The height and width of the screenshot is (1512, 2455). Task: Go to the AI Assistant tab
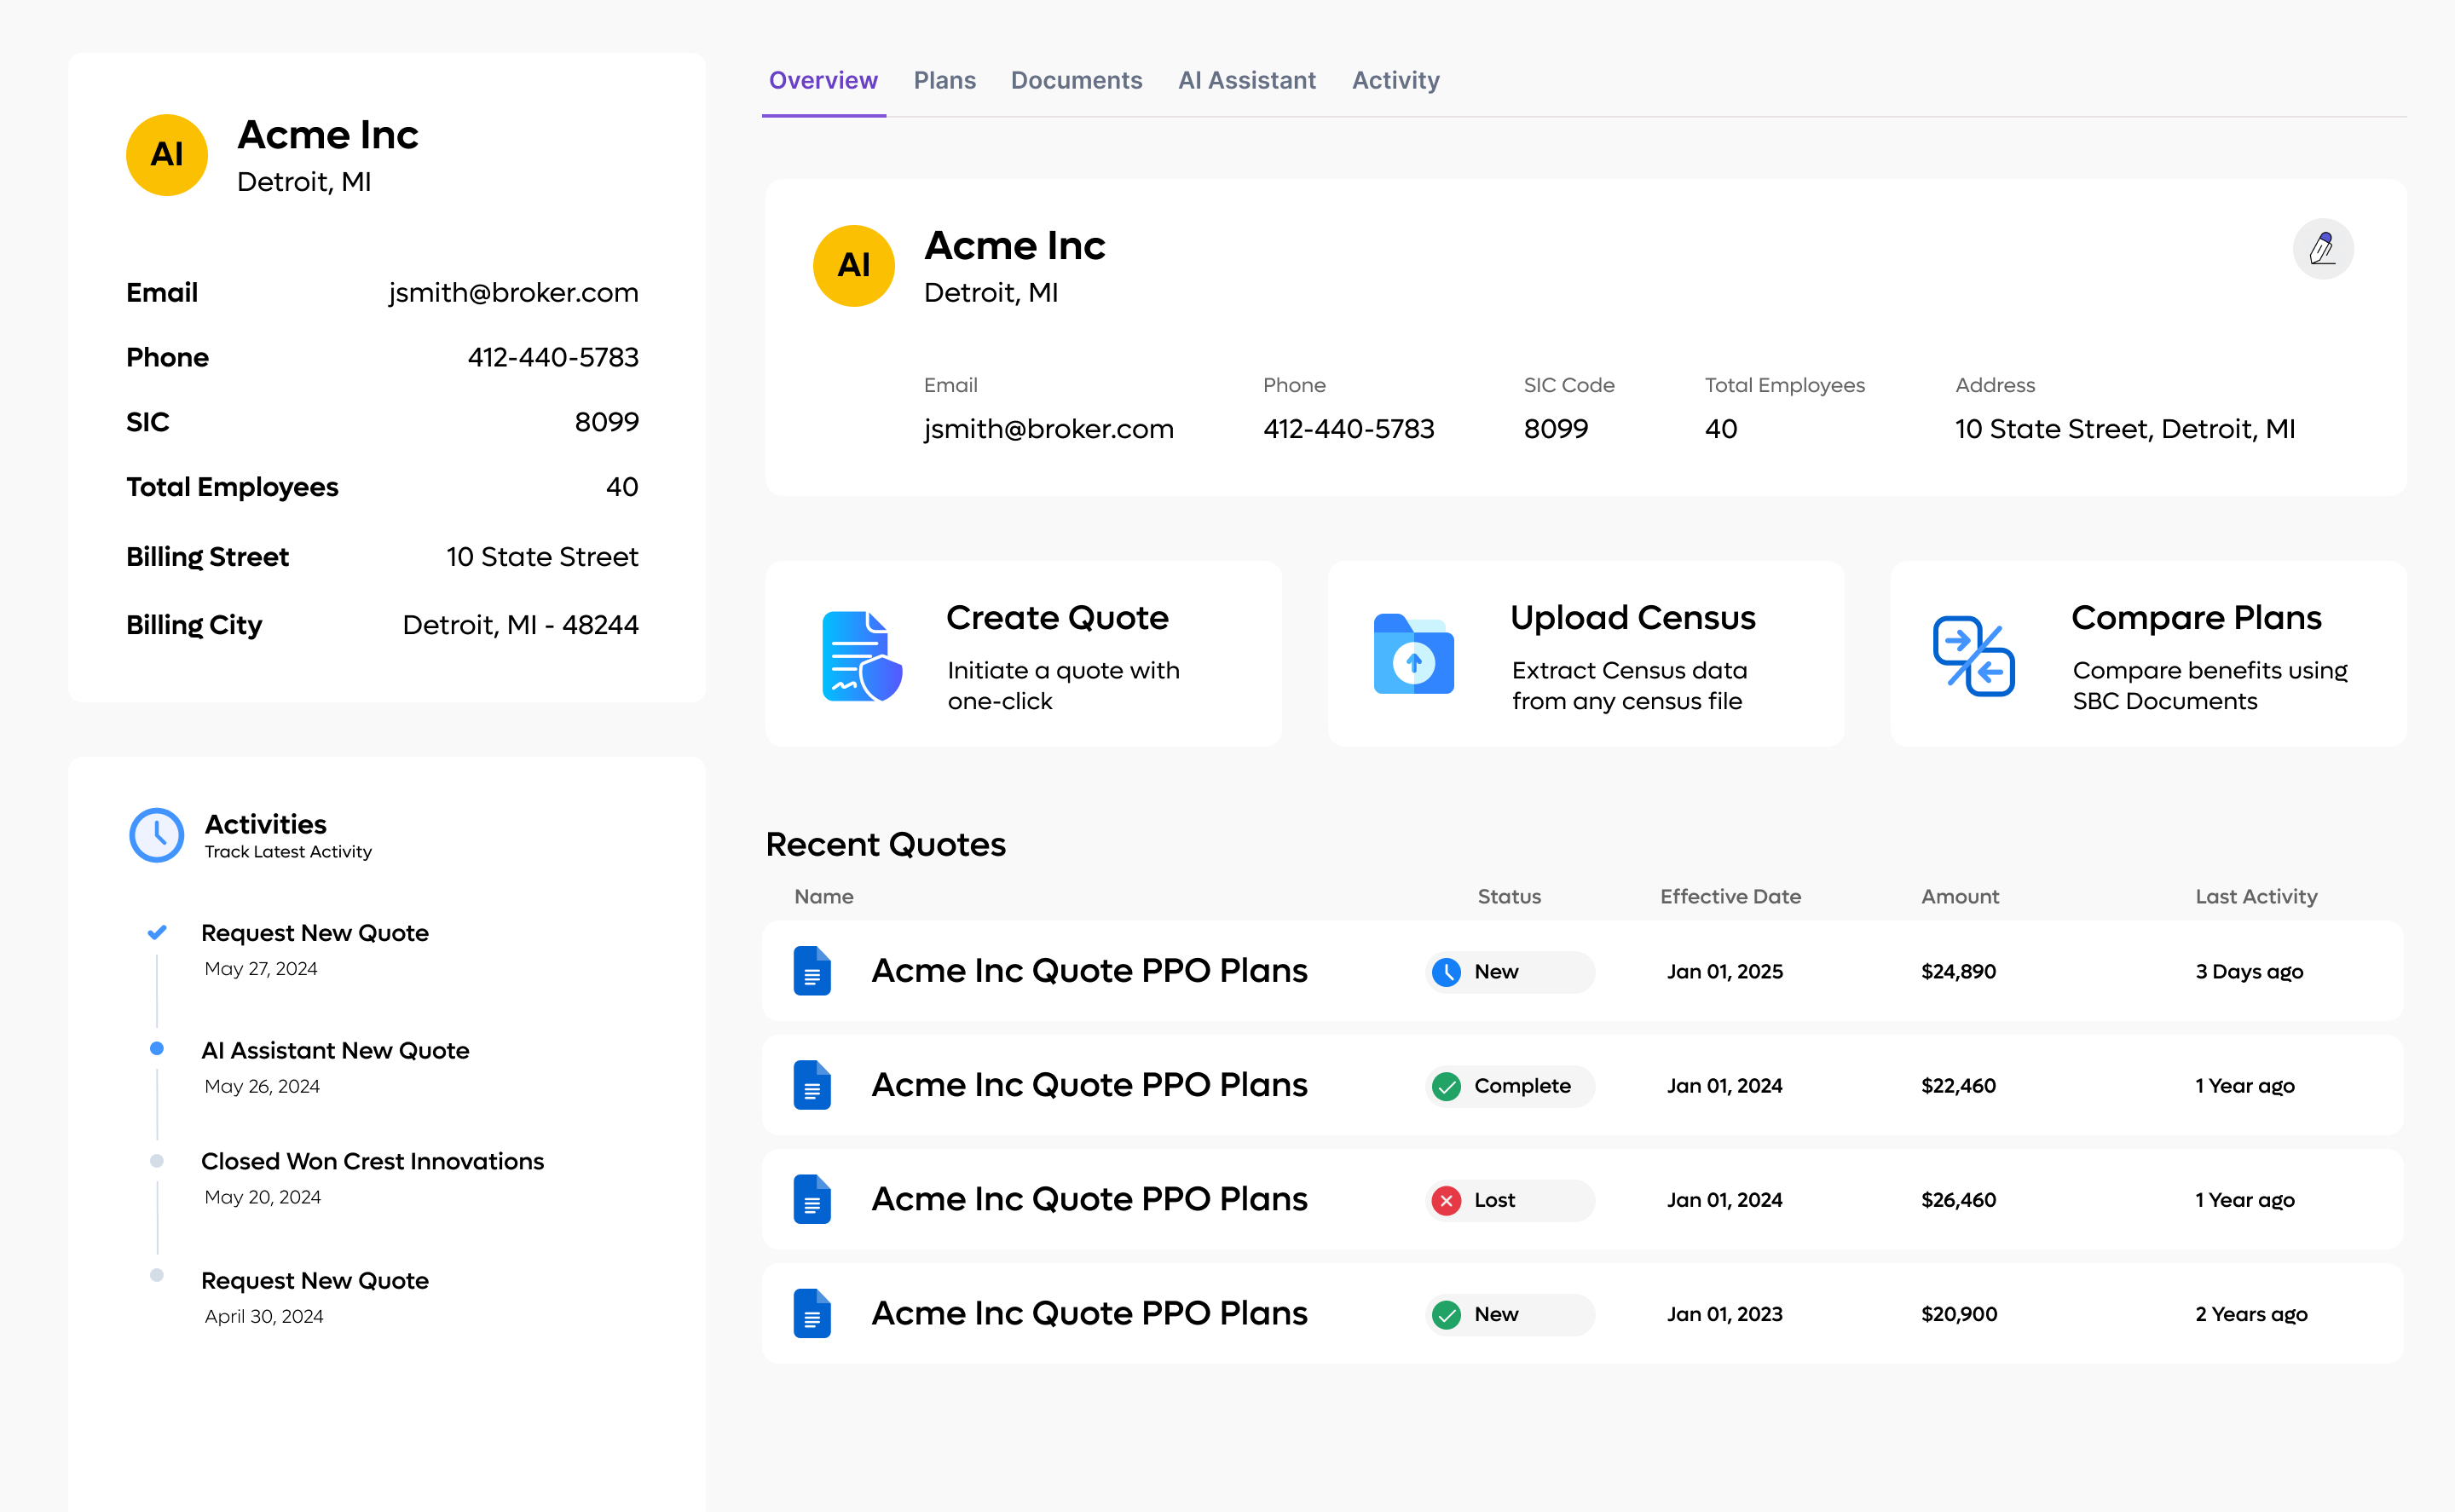(x=1246, y=80)
